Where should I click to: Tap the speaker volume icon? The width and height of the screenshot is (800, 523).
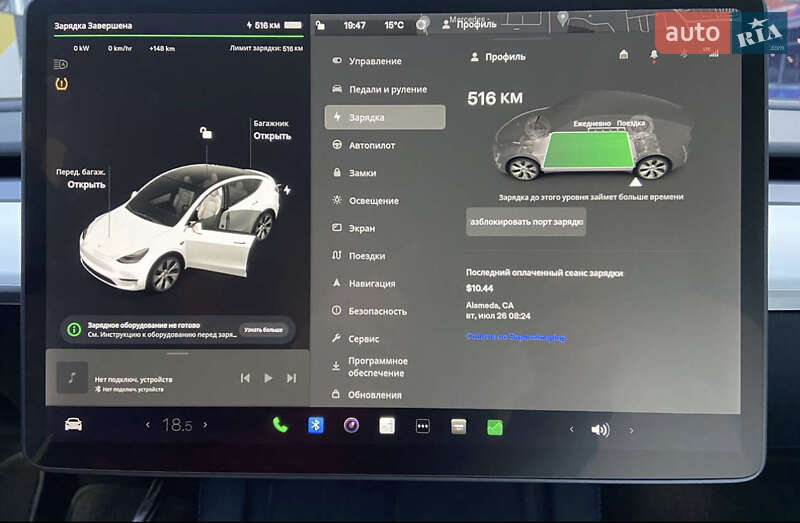[x=600, y=430]
